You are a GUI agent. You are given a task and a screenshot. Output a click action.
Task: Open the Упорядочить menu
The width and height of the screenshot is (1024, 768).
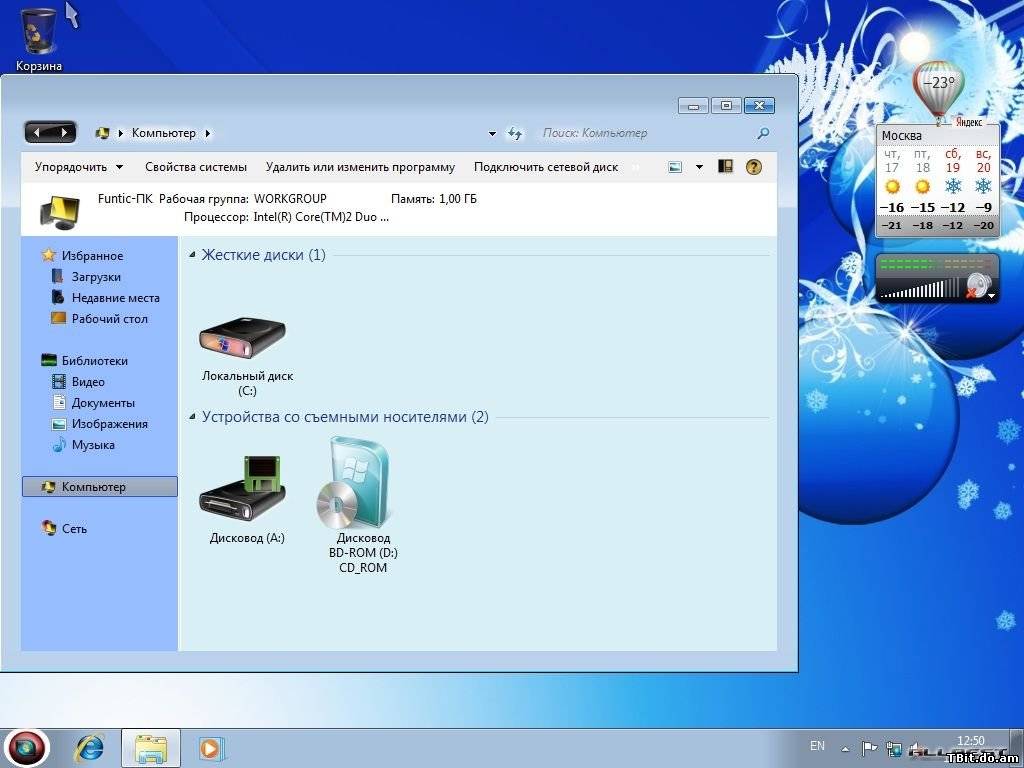(79, 167)
